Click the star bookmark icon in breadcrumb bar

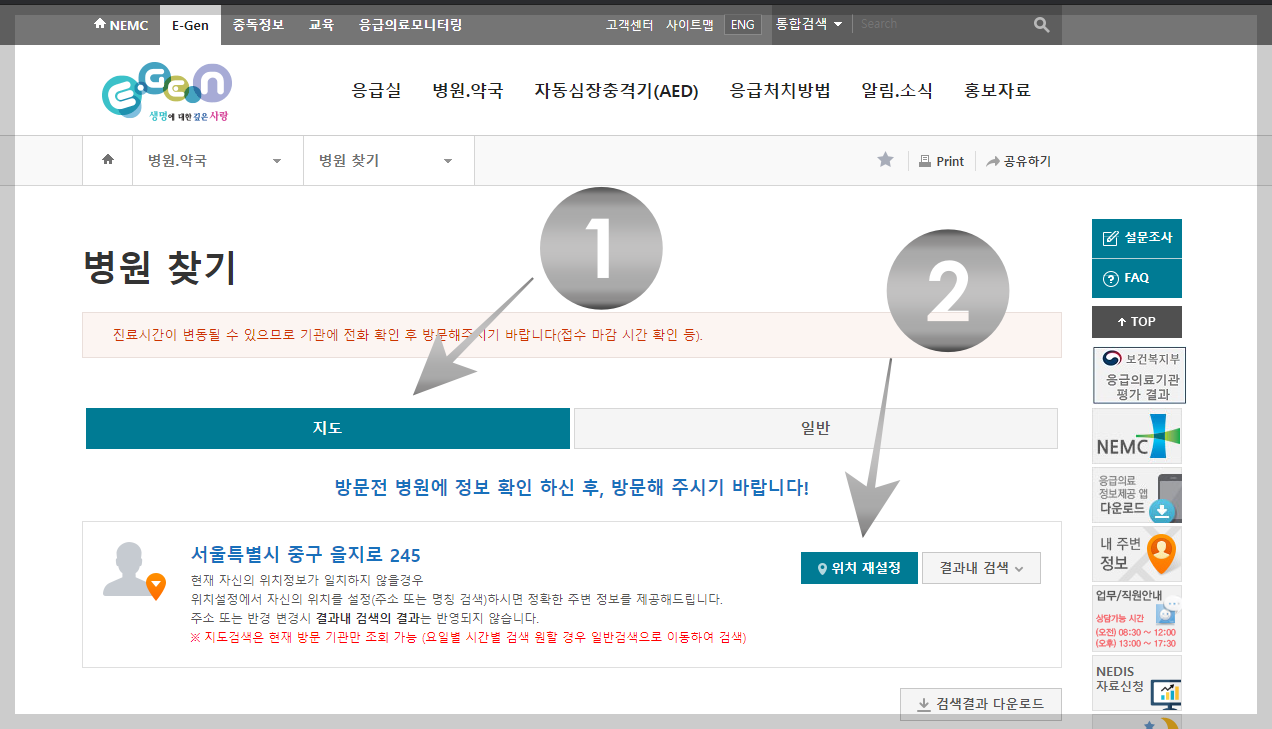point(884,160)
